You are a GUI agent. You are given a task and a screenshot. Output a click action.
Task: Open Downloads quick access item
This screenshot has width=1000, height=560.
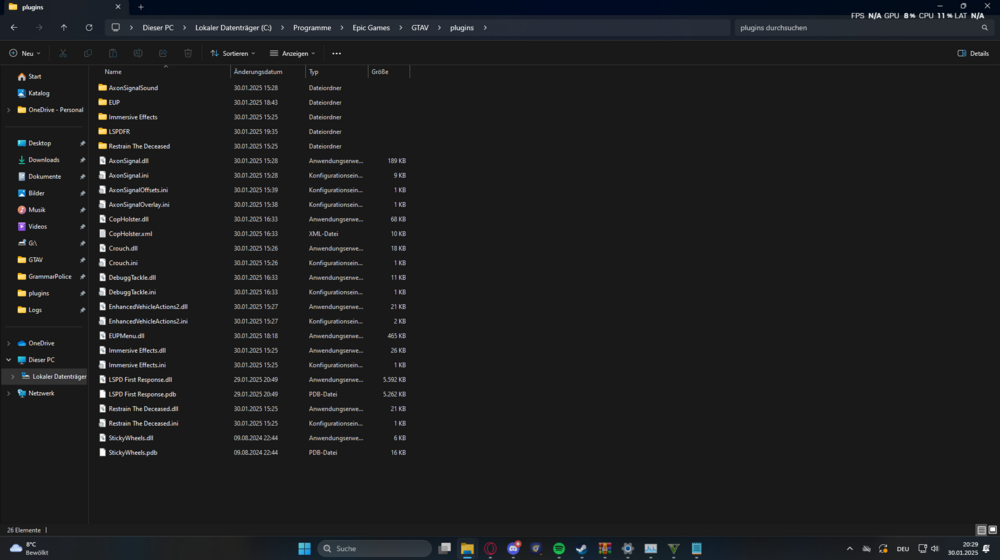click(43, 160)
